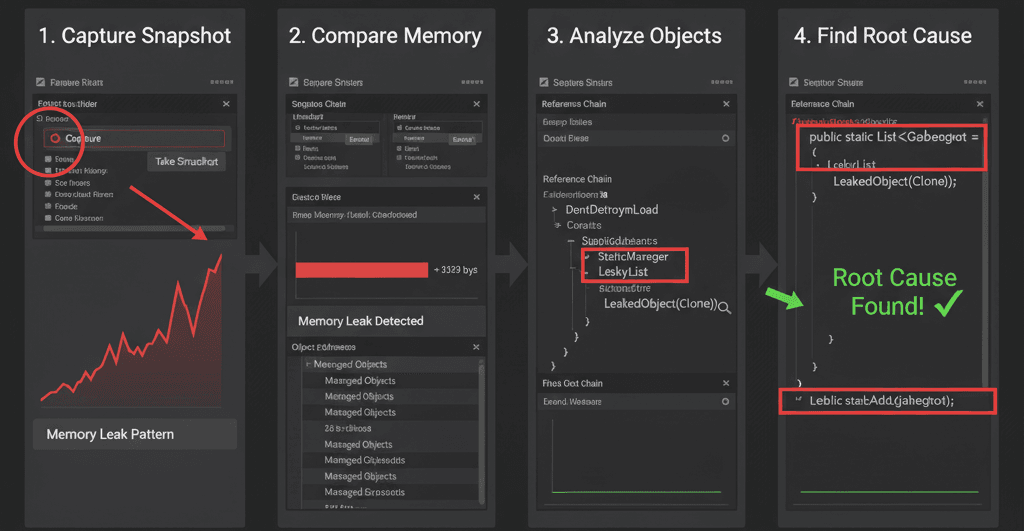
Task: Toggle the second checkbox in the Capture Snapshot list
Action: pyautogui.click(x=48, y=170)
